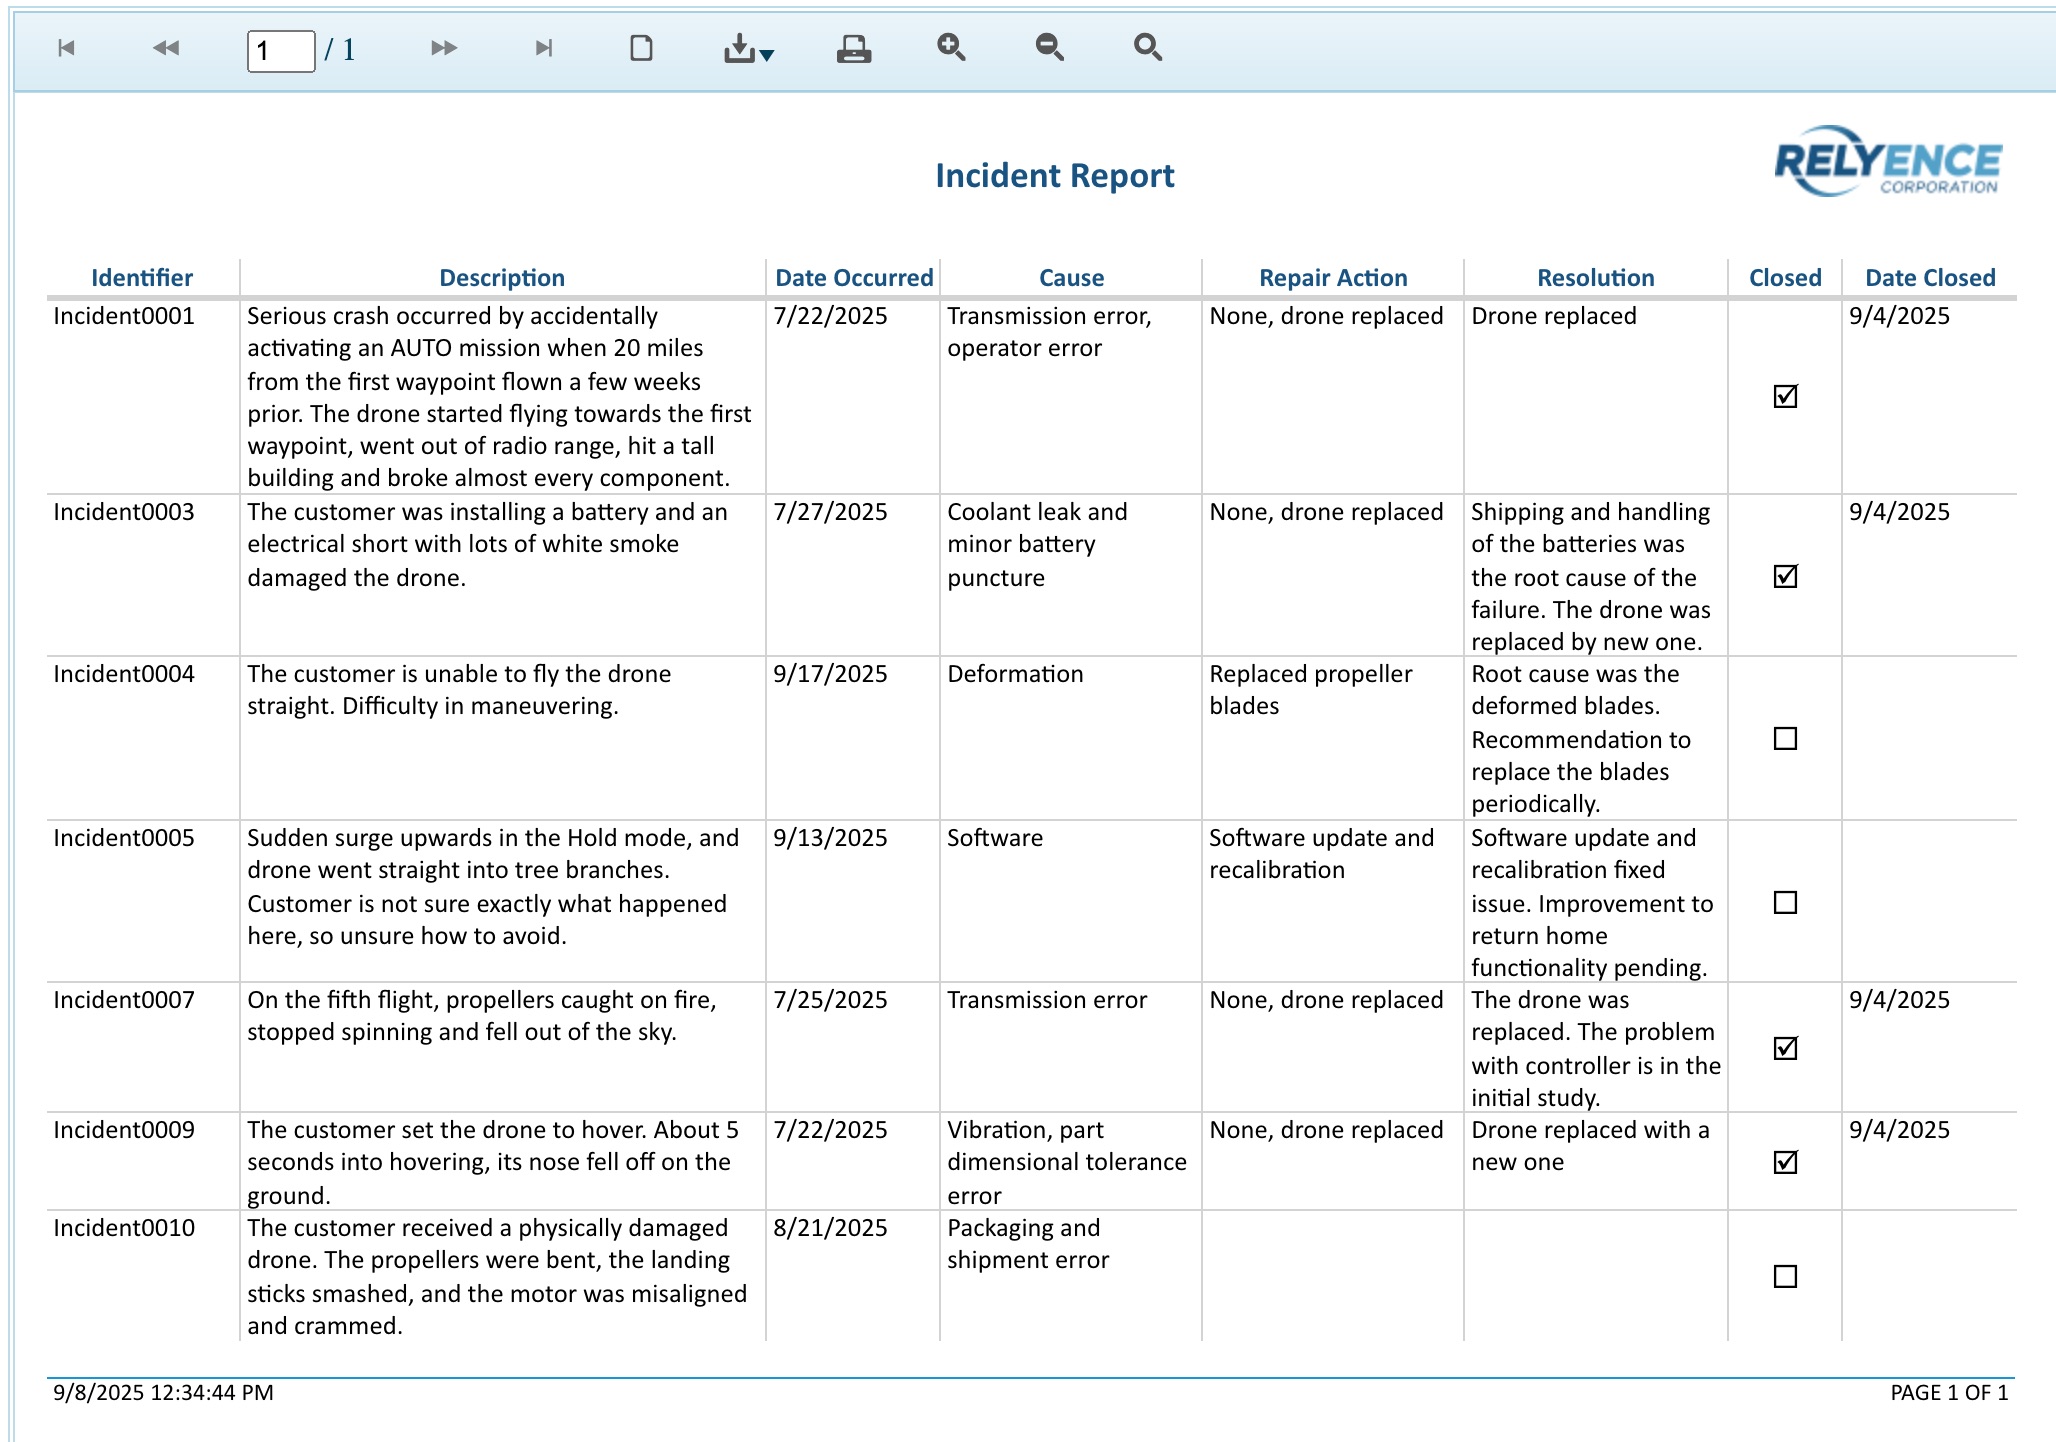
Task: Click the Identifier column header
Action: click(142, 278)
